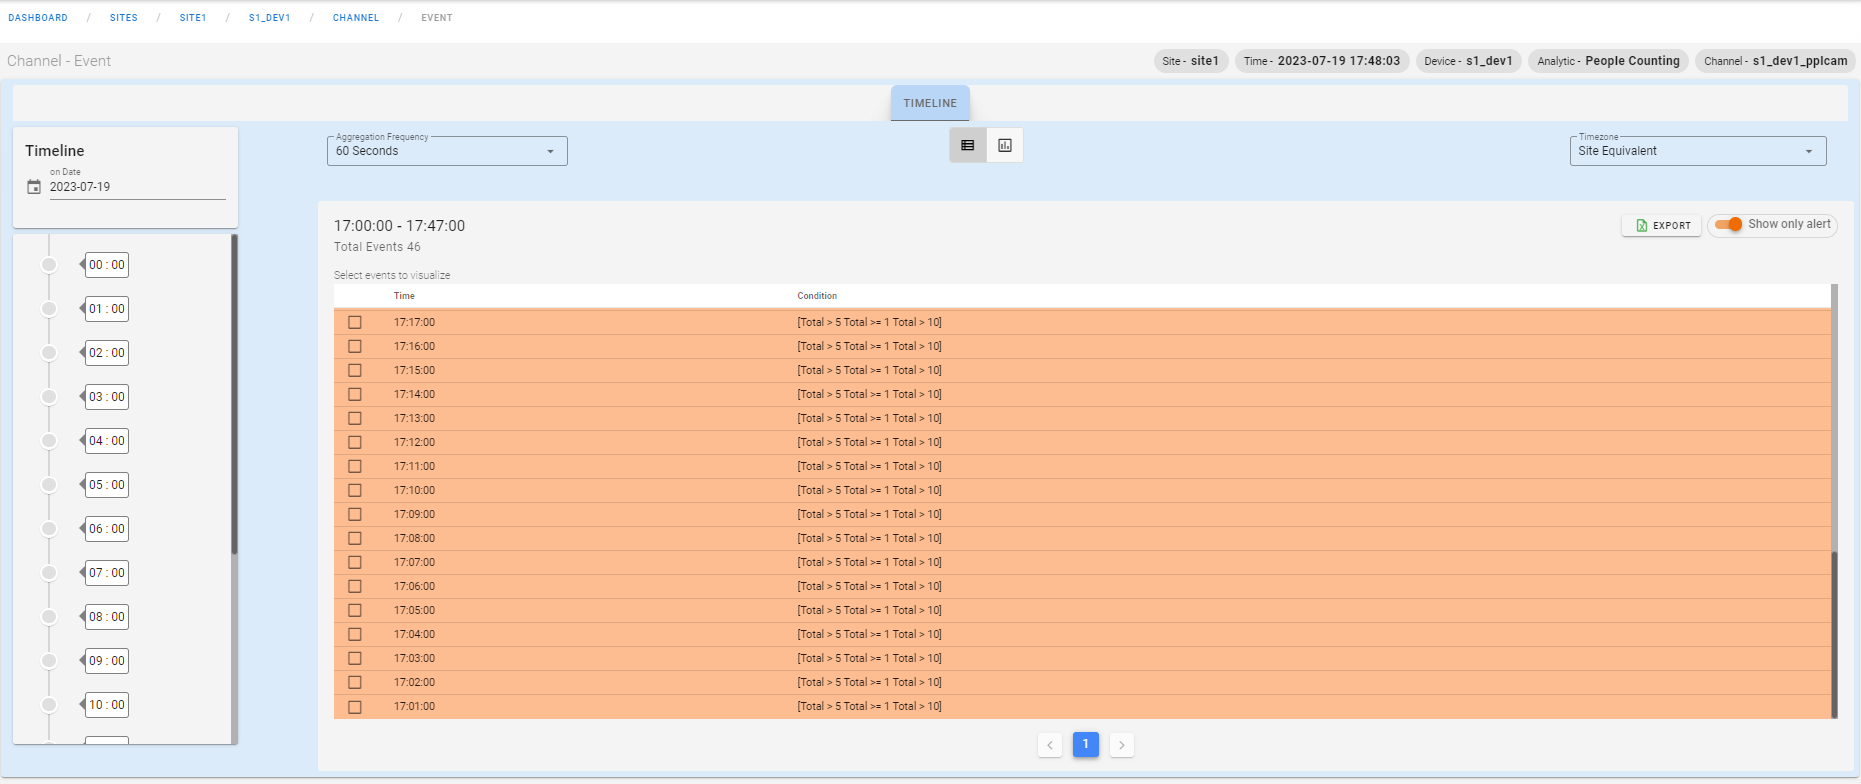1861x784 pixels.
Task: Go to previous page arrow
Action: (x=1050, y=745)
